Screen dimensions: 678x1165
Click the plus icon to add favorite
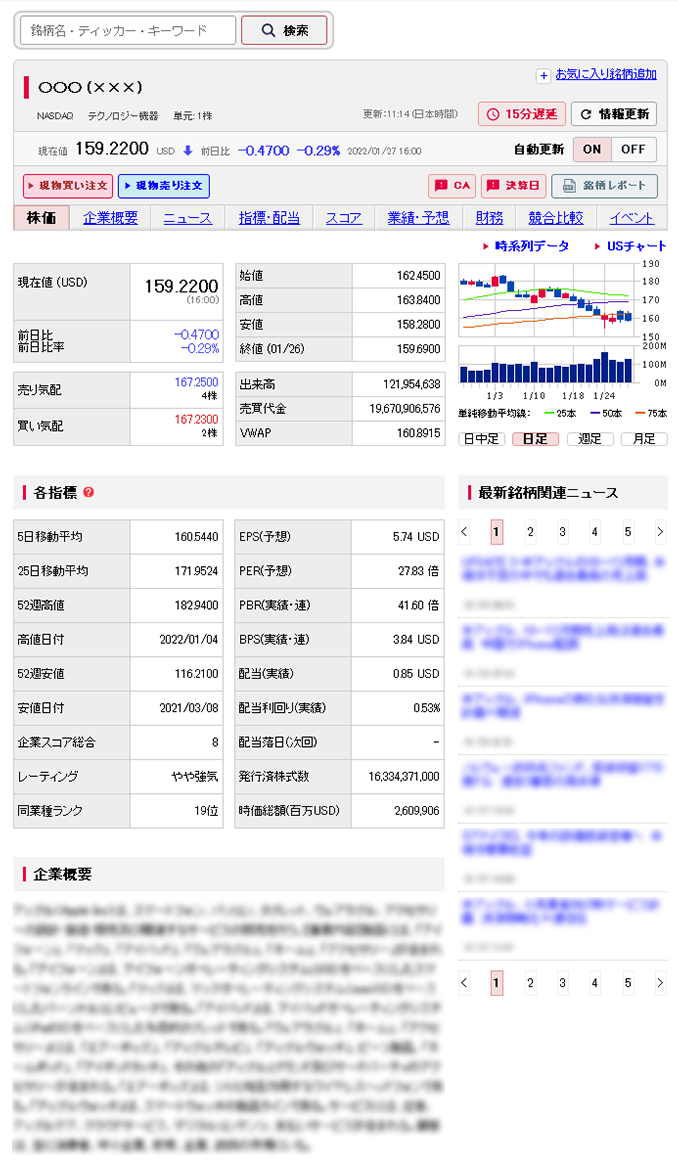click(x=543, y=75)
